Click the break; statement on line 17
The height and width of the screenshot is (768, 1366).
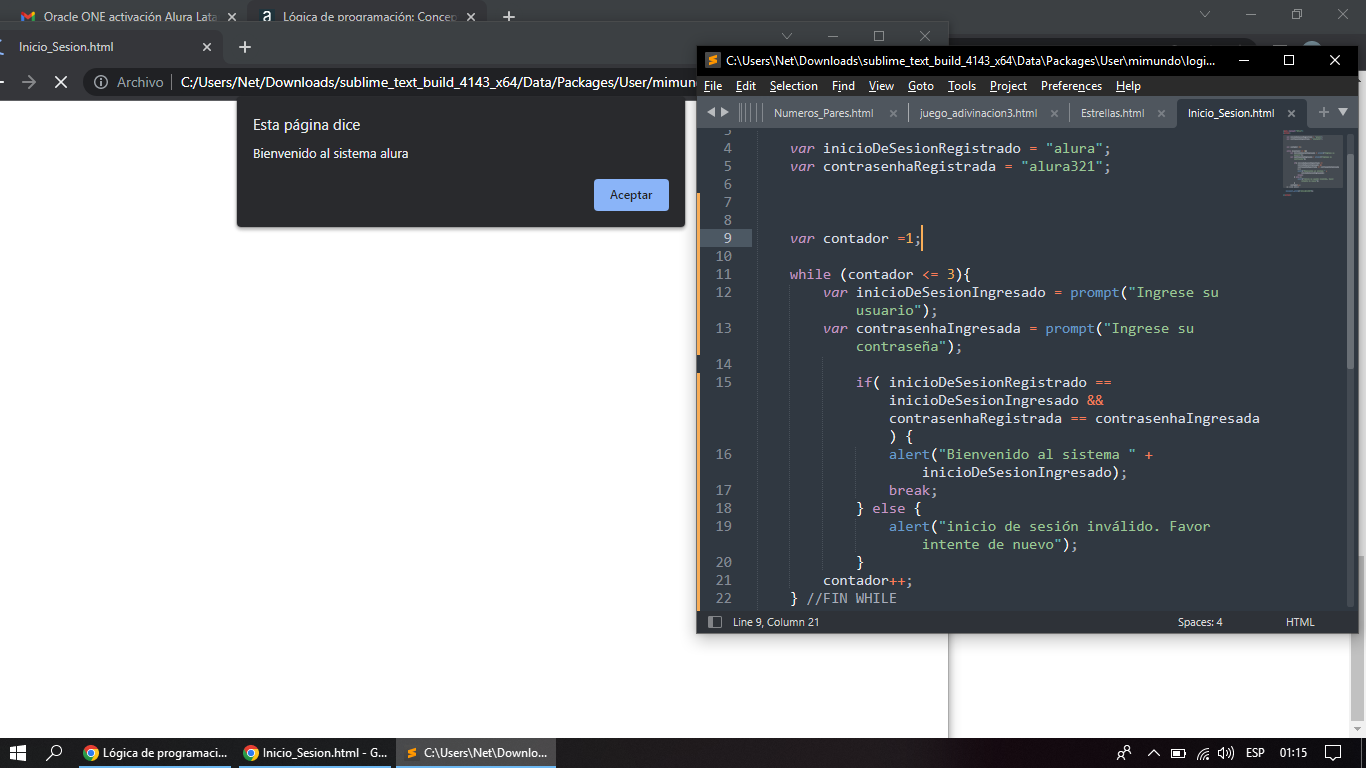(913, 490)
